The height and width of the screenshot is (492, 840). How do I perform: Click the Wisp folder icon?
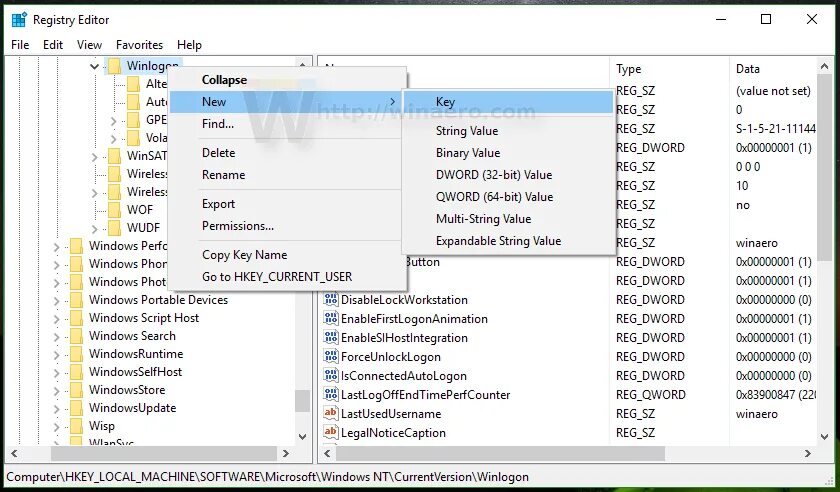77,426
